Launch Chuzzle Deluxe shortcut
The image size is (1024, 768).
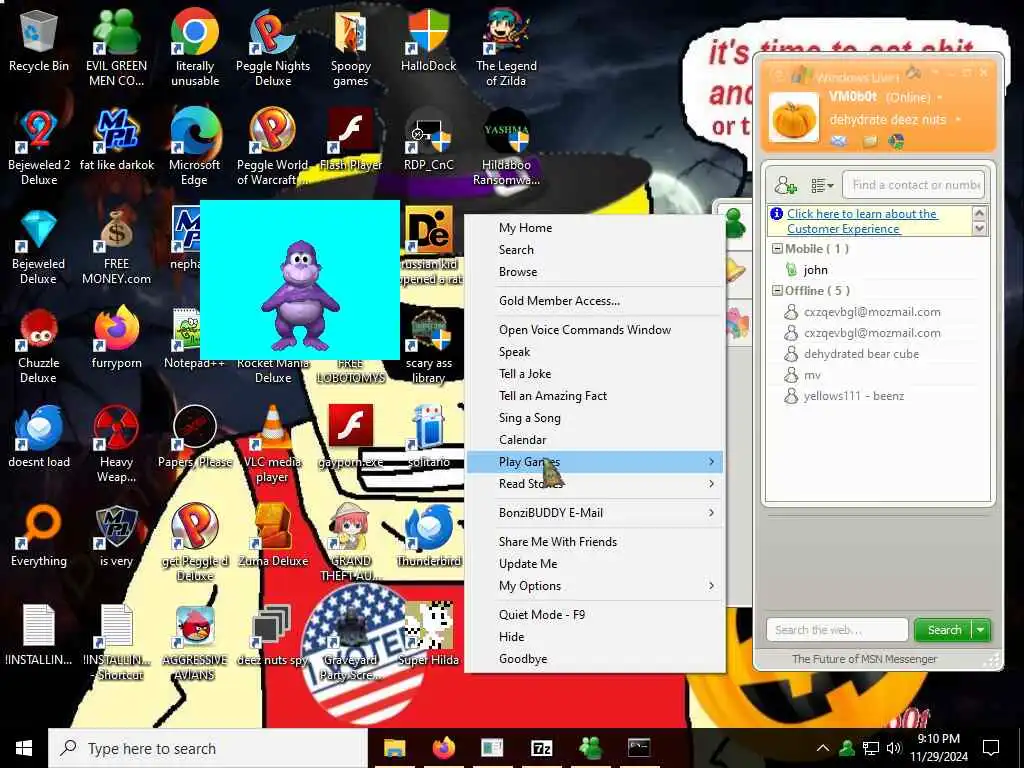39,346
